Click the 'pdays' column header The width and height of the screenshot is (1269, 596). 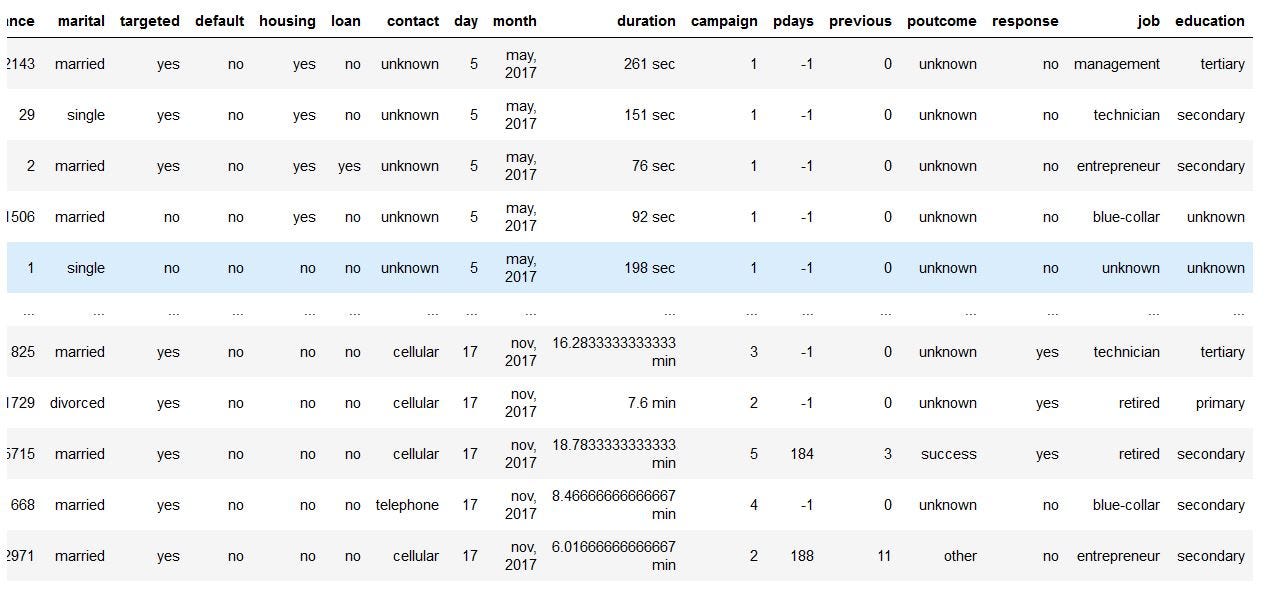coord(793,21)
